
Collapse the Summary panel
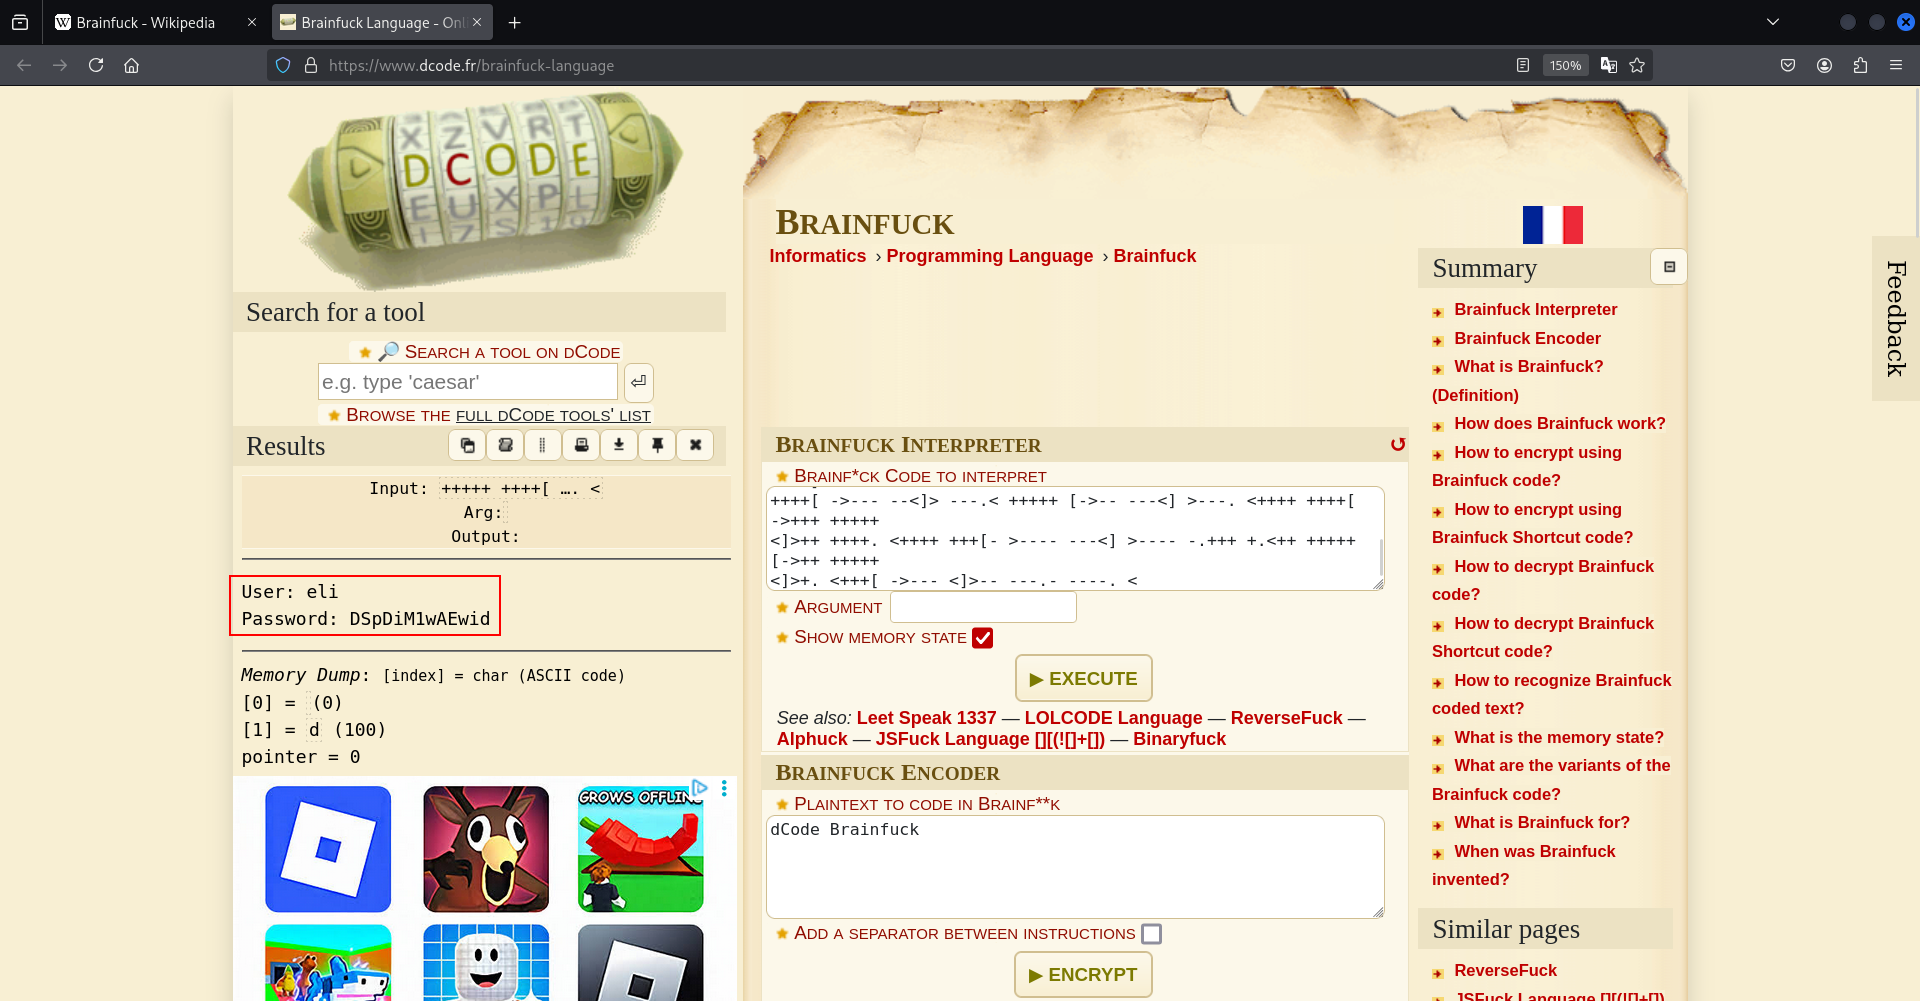pyautogui.click(x=1668, y=267)
